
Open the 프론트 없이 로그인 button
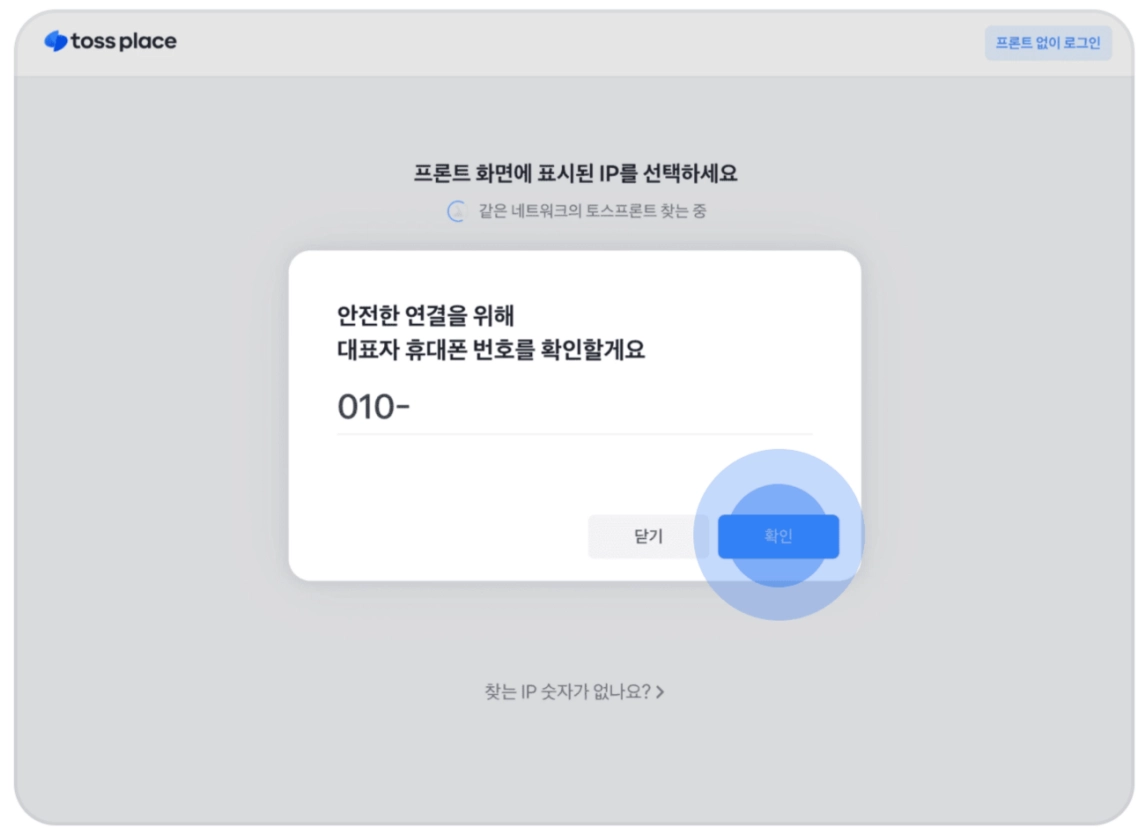[1048, 43]
